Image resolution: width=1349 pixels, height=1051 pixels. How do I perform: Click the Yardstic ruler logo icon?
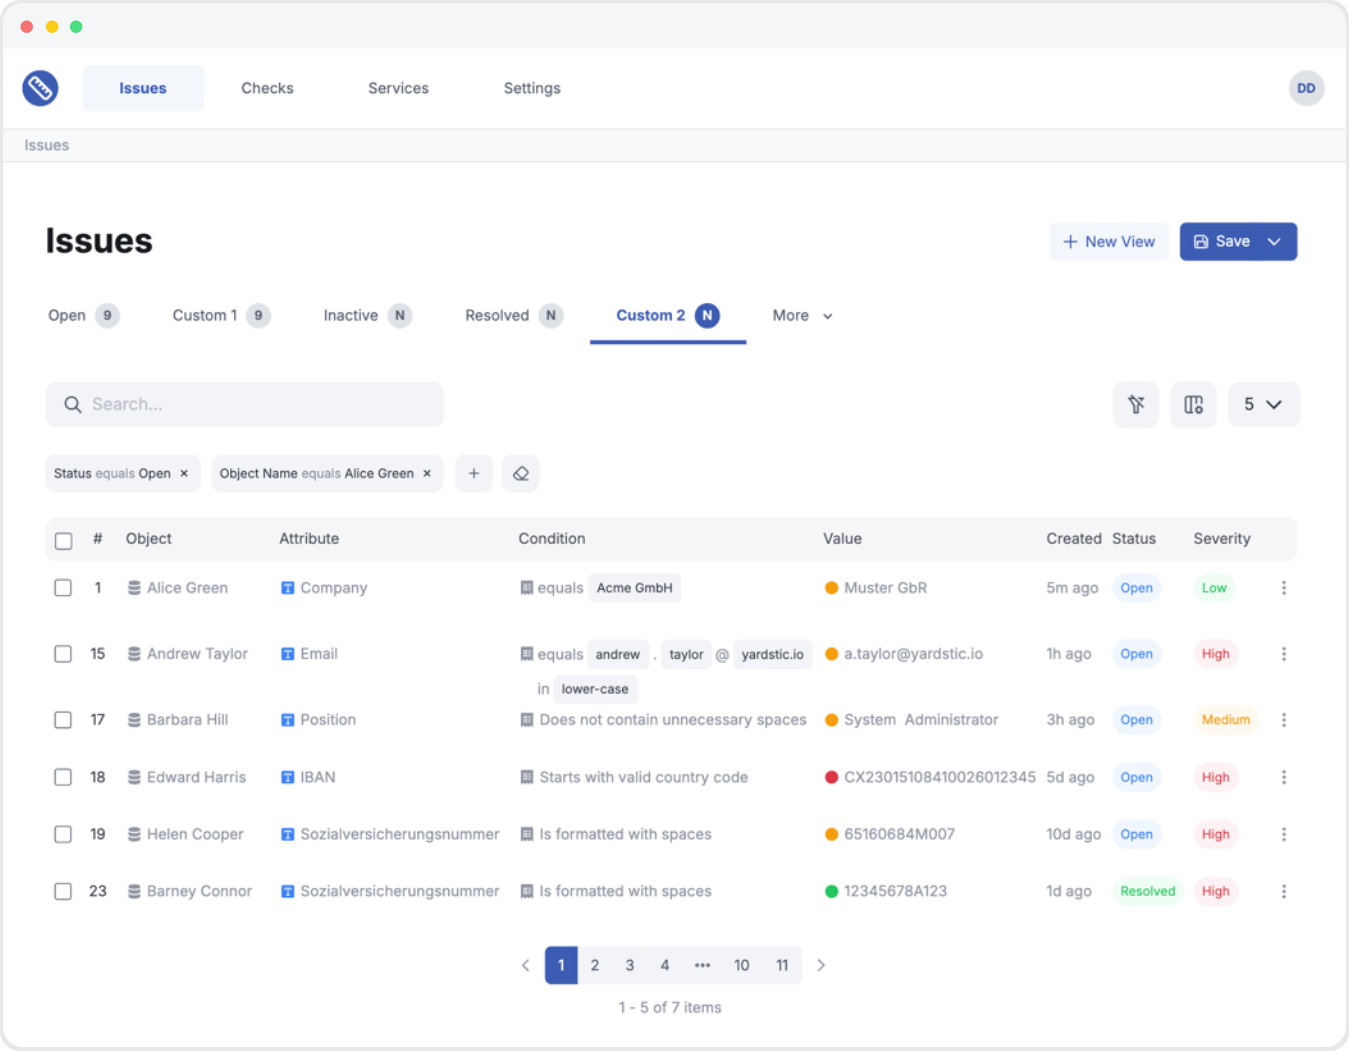tap(40, 88)
